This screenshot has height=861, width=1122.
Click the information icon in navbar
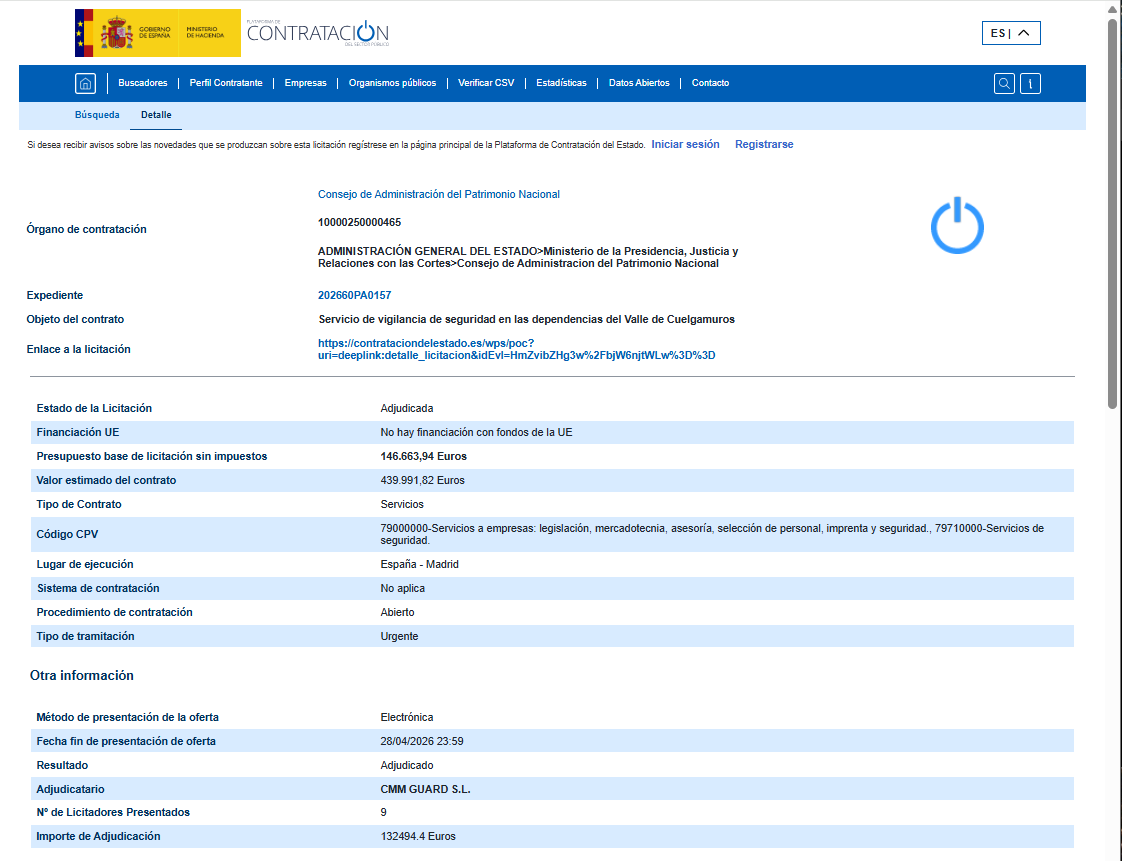[x=1030, y=84]
